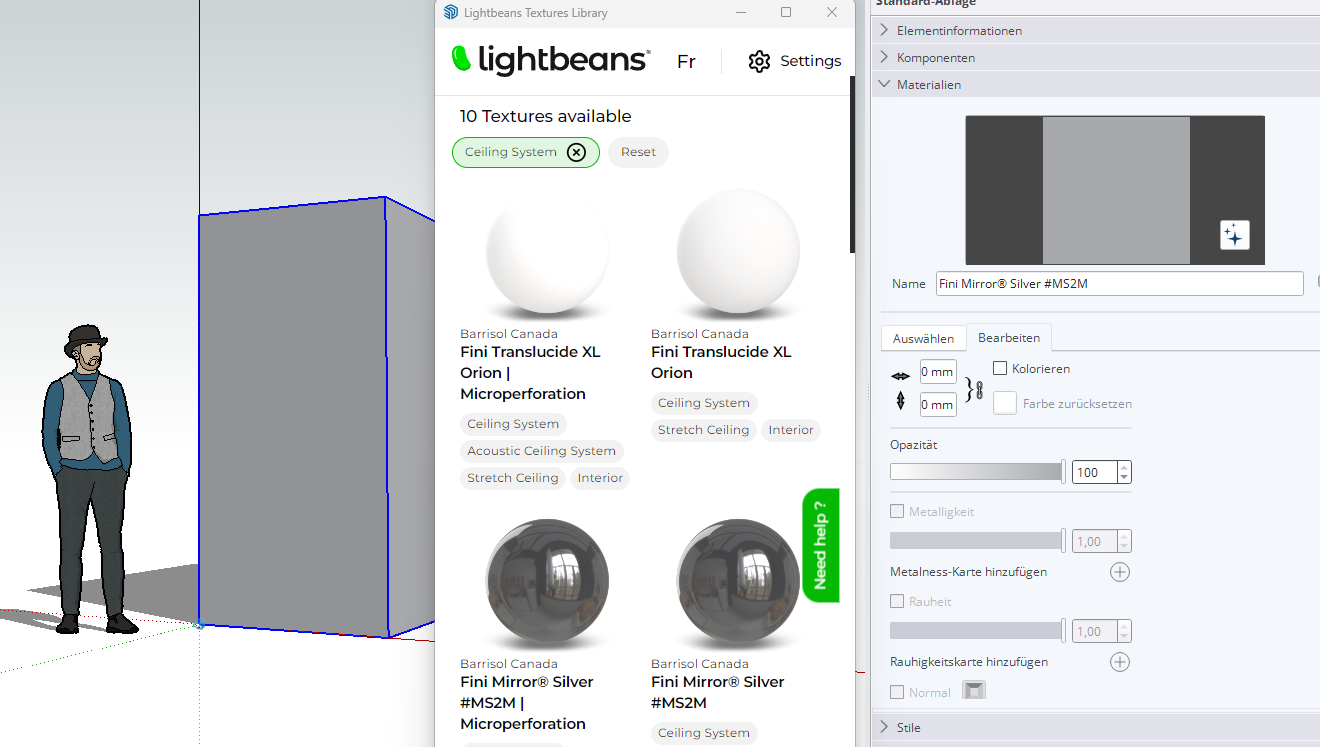Click the horizontal width arrows icon
Image resolution: width=1320 pixels, height=747 pixels.
(901, 376)
